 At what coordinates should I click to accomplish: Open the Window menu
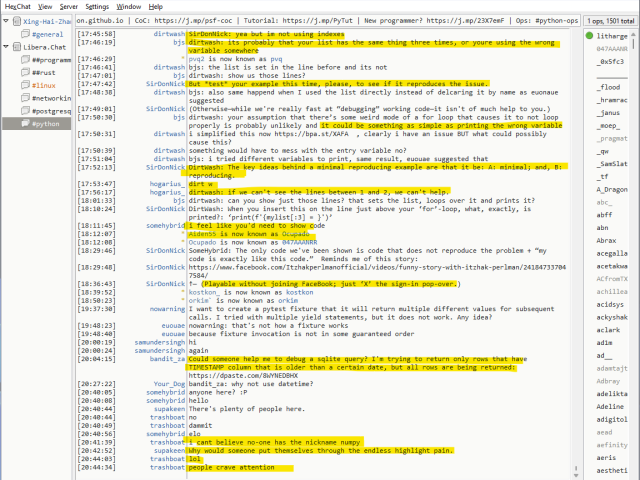pos(129,7)
